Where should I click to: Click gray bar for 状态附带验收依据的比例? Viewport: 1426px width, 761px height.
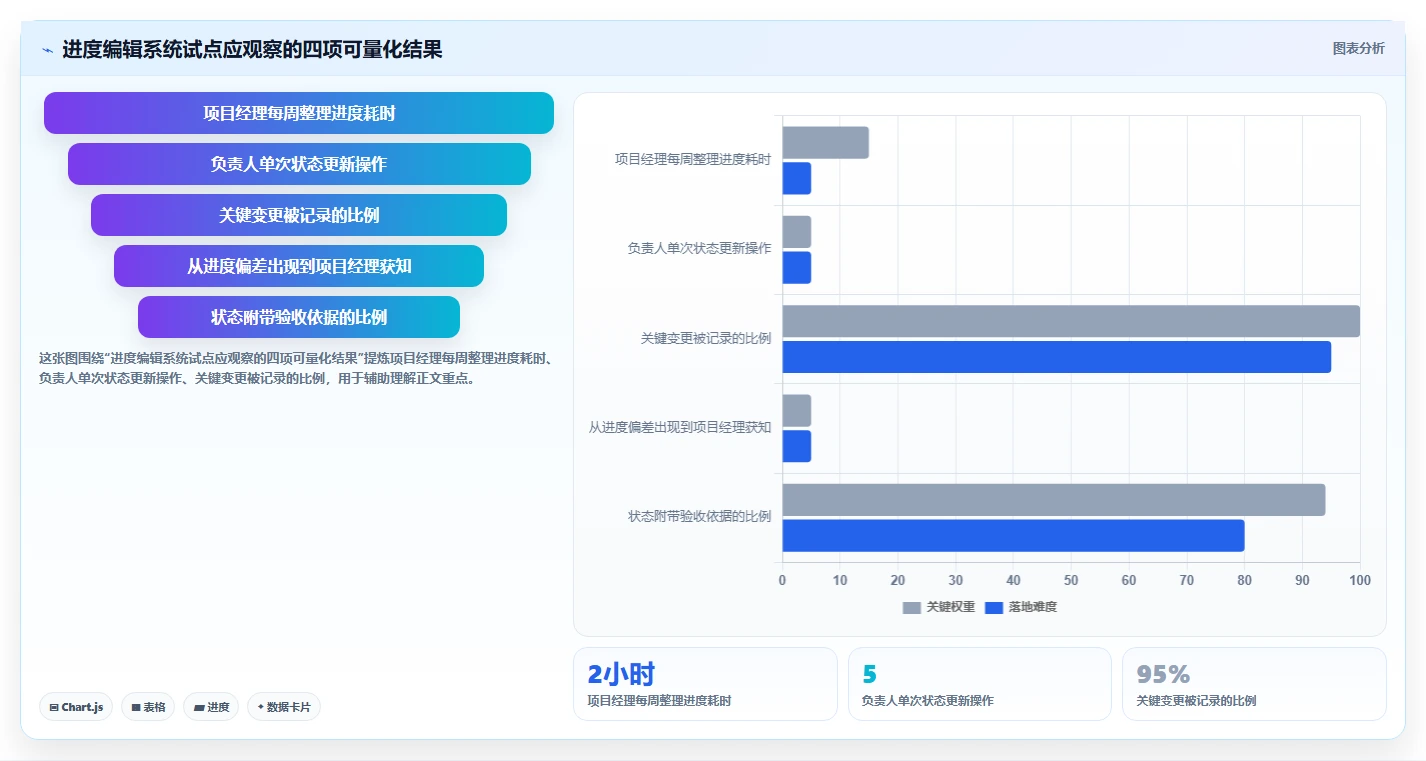coord(1053,500)
